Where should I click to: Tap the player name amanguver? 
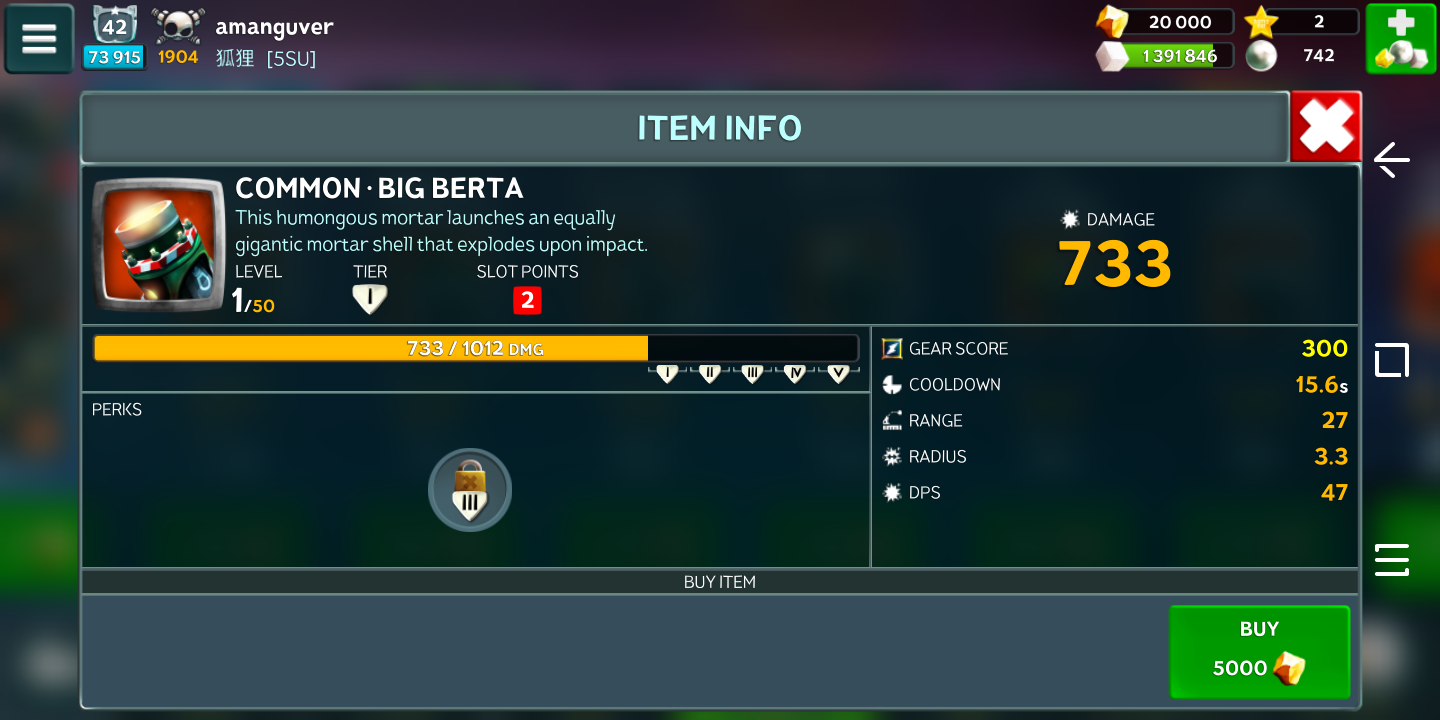click(x=274, y=27)
